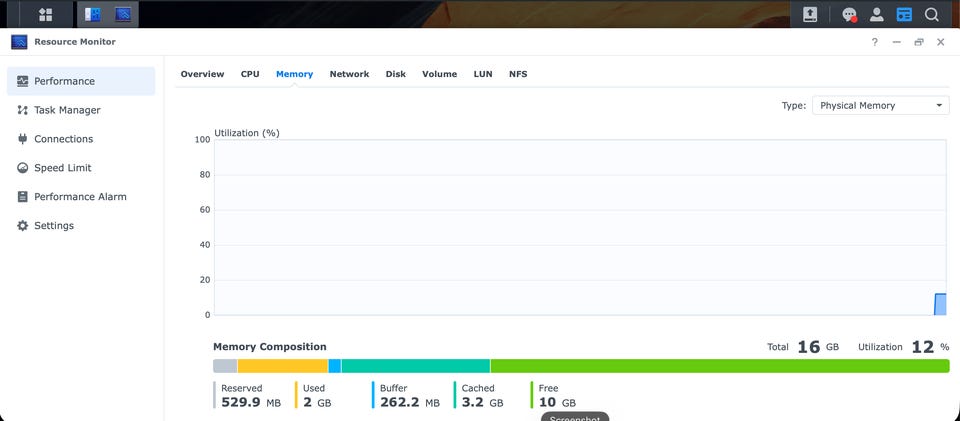Click the Settings gear icon
The image size is (960, 421).
23,226
